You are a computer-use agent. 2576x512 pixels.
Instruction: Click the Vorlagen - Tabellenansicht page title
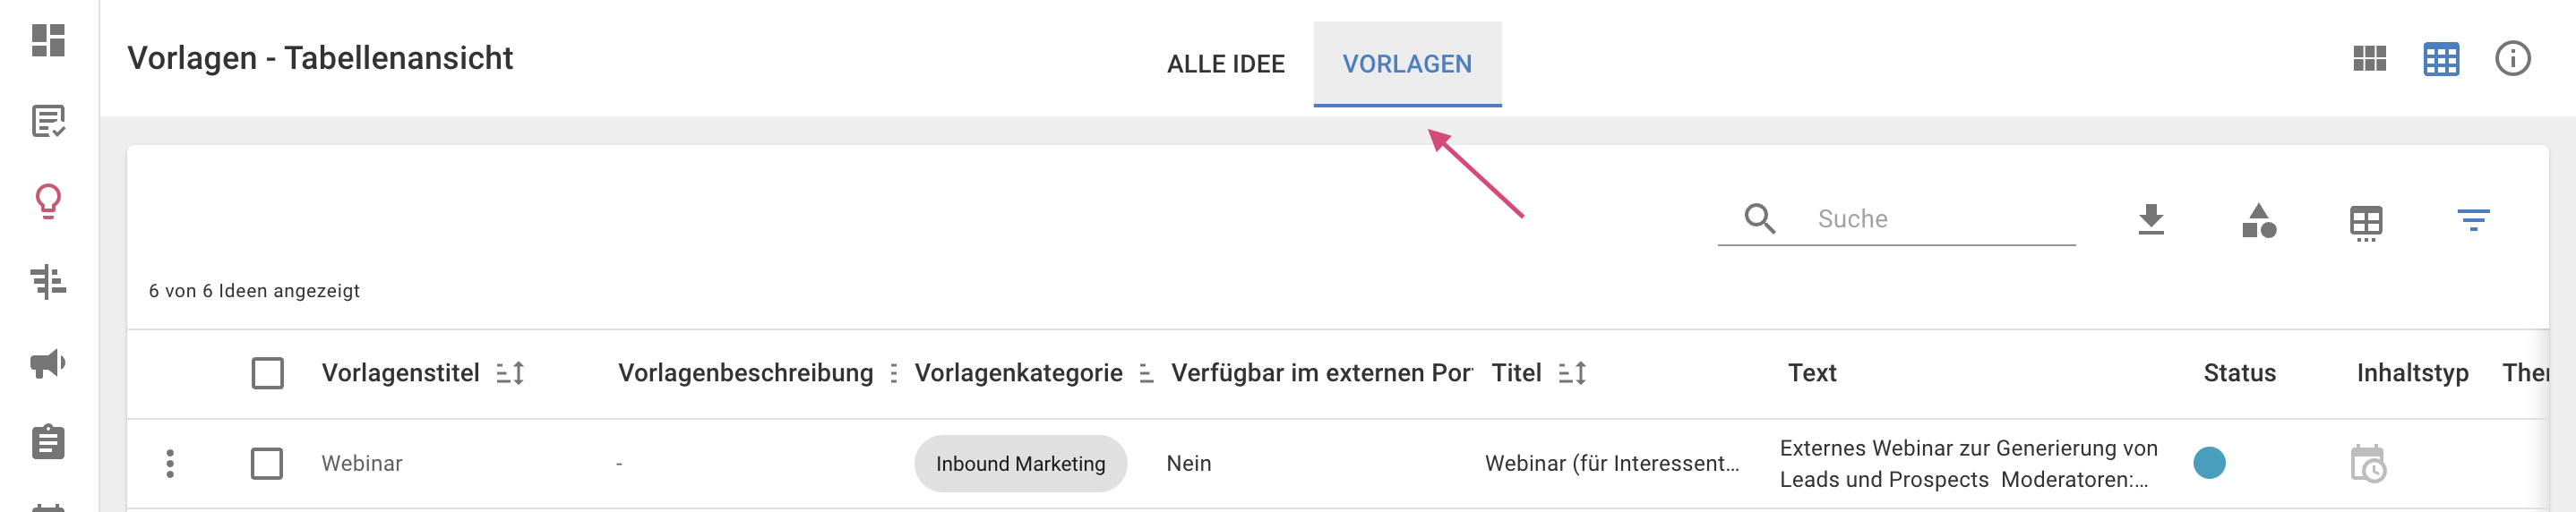(320, 58)
